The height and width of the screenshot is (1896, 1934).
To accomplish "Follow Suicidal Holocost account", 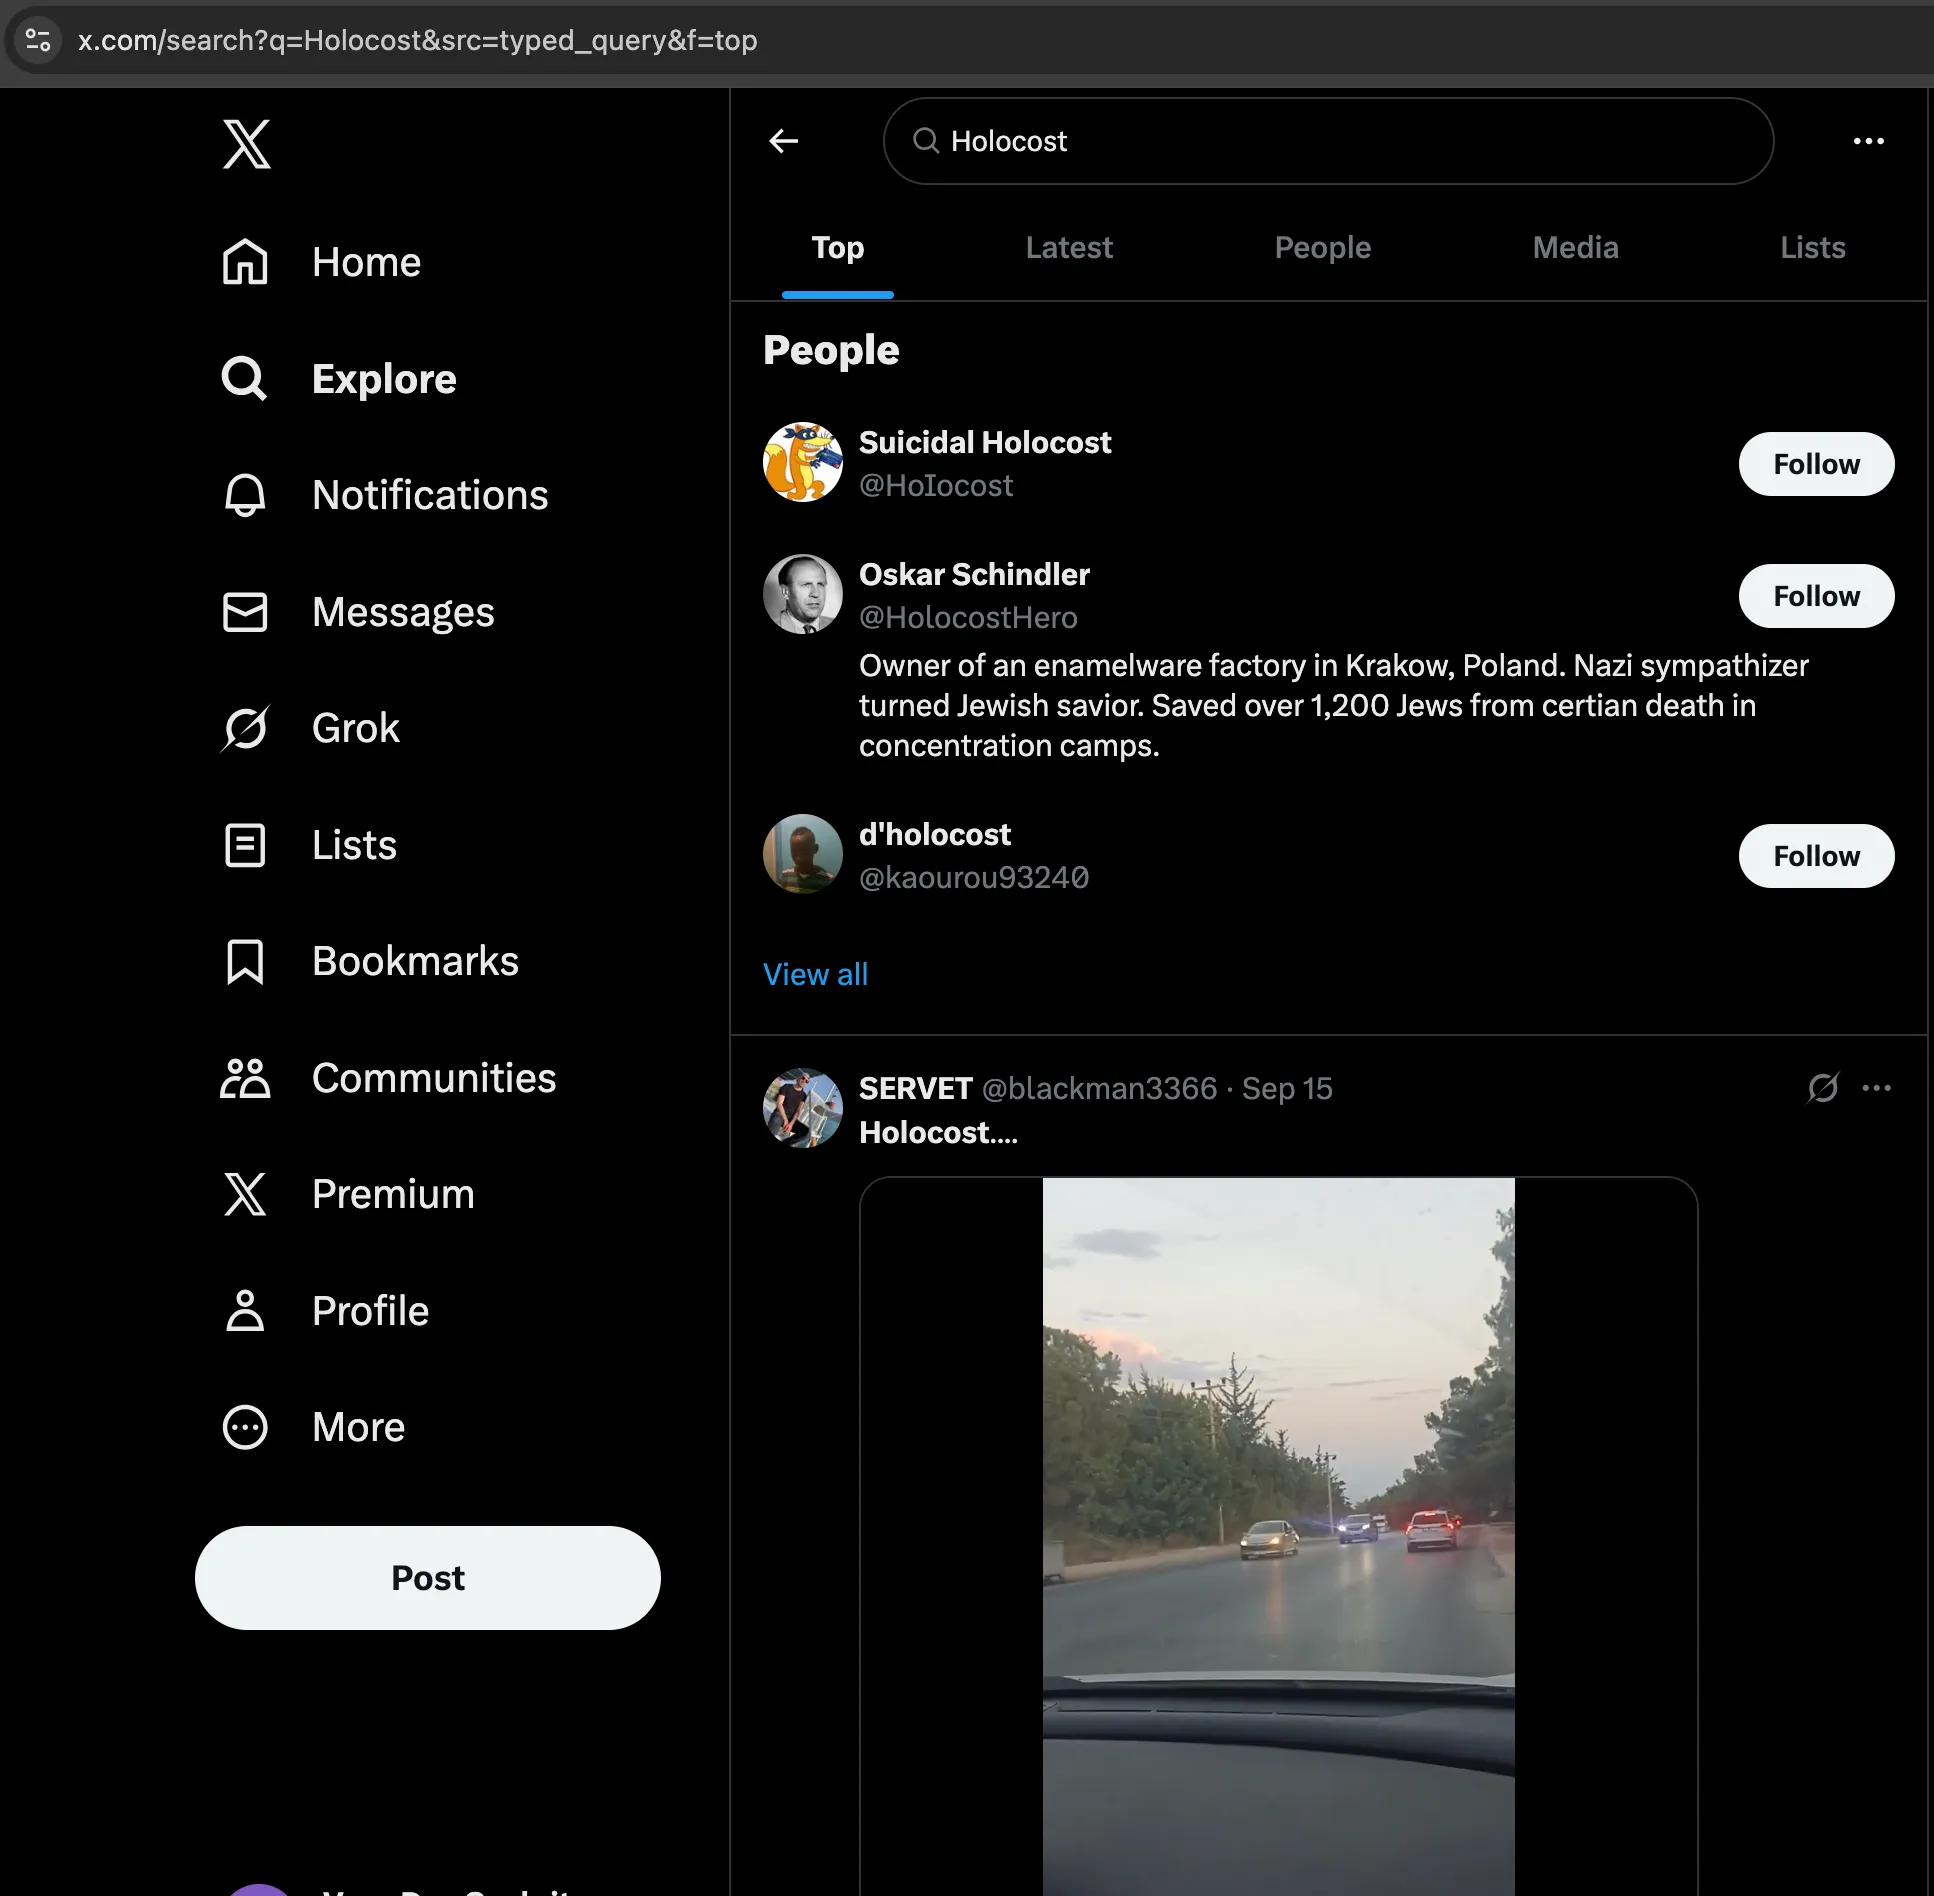I will click(x=1815, y=464).
